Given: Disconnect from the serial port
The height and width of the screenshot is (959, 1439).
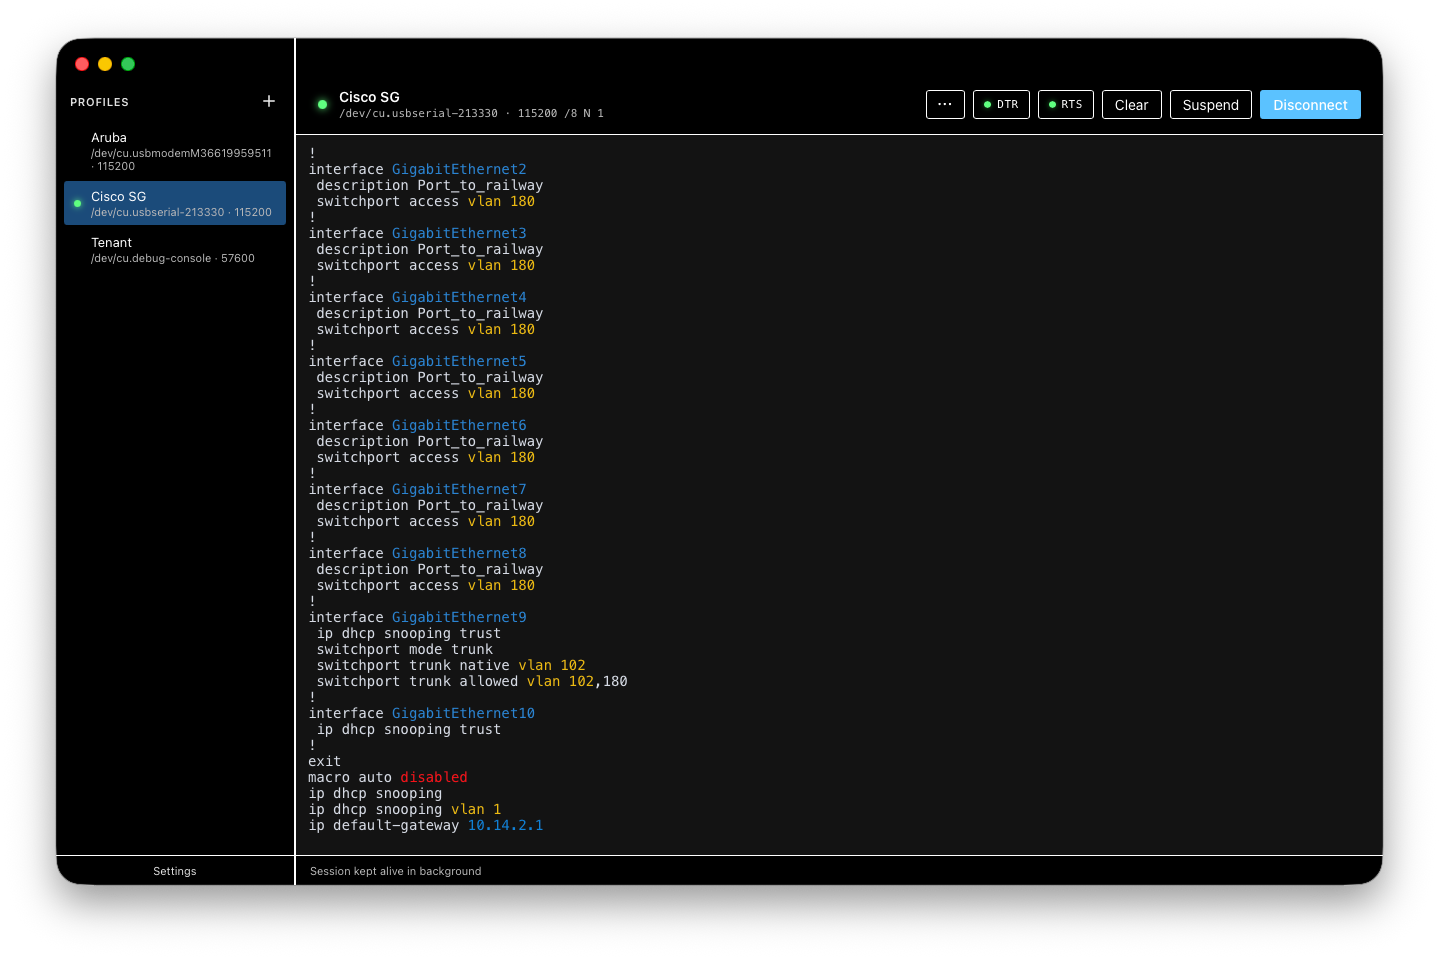Looking at the screenshot, I should (x=1309, y=105).
